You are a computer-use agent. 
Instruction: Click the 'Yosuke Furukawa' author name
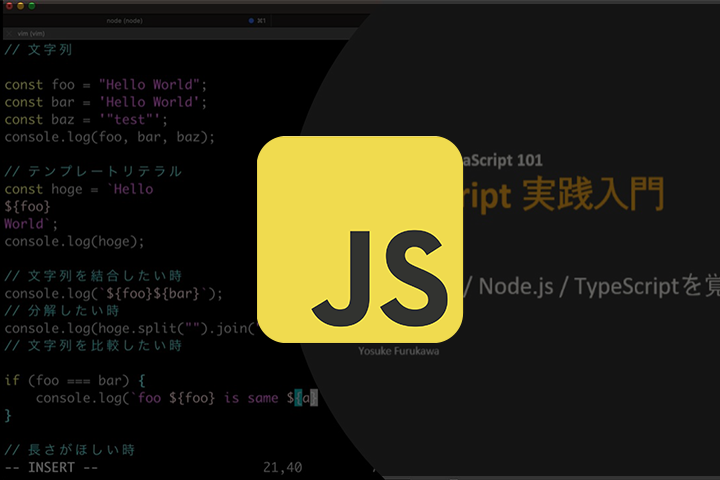click(399, 351)
